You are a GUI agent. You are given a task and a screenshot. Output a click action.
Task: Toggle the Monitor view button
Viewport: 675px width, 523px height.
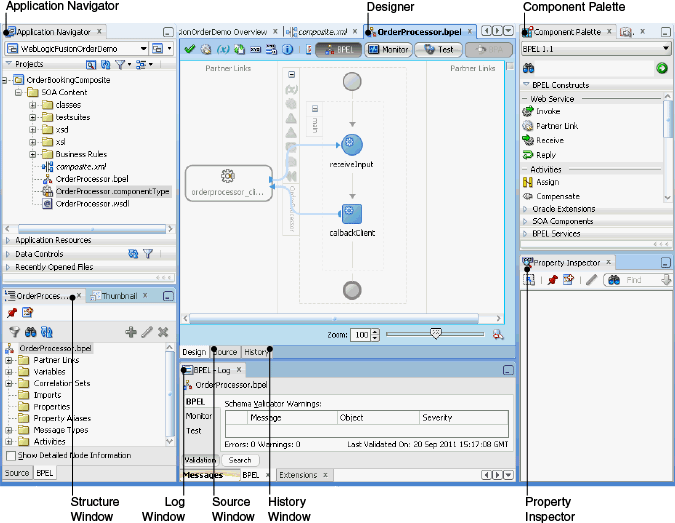tap(388, 50)
